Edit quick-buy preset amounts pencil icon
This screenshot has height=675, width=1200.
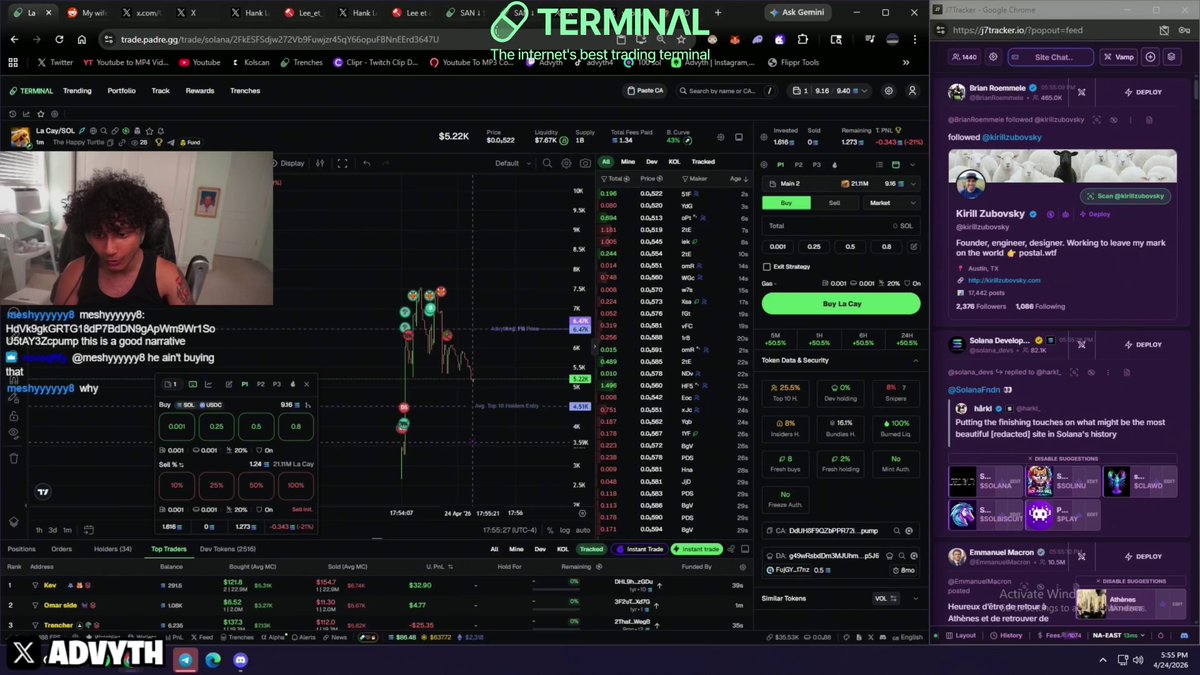pyautogui.click(x=913, y=246)
